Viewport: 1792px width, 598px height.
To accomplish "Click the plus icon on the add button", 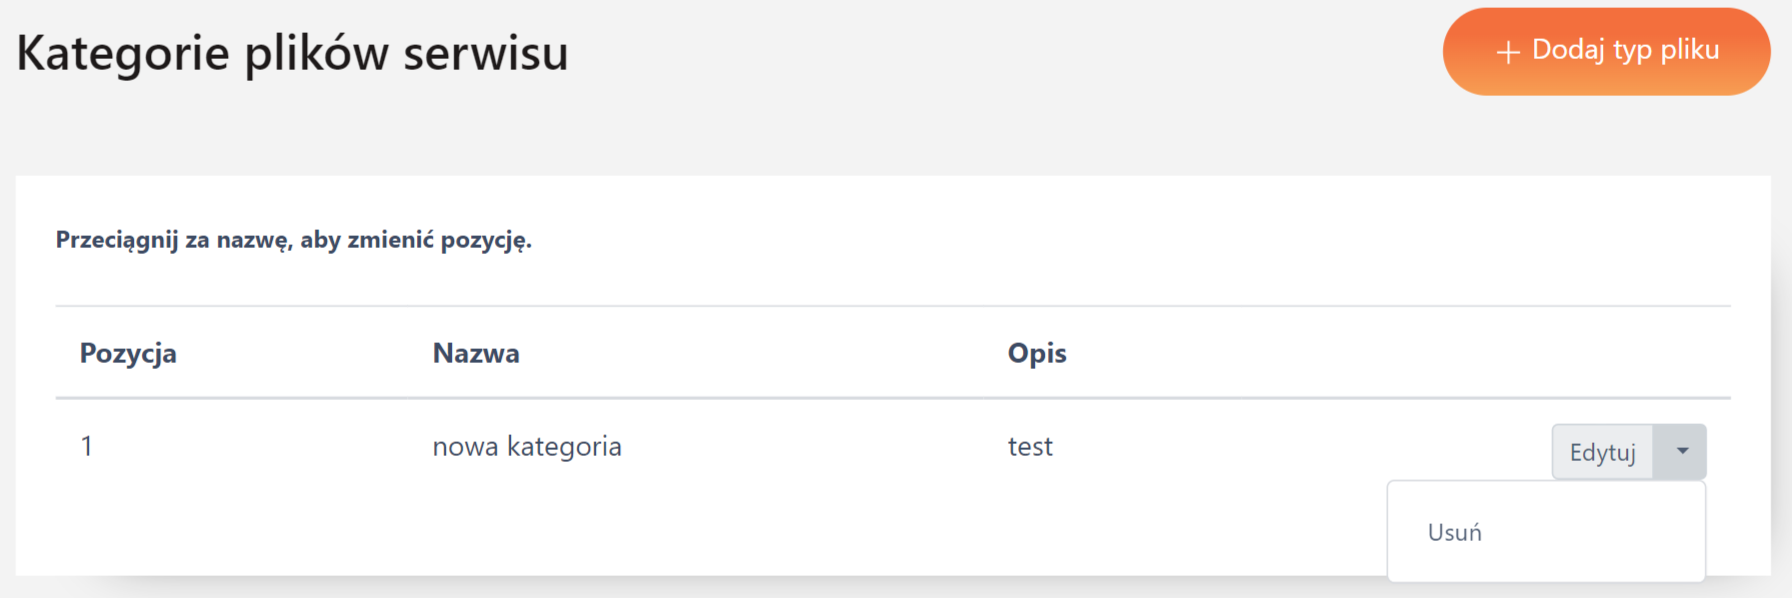I will [1508, 52].
